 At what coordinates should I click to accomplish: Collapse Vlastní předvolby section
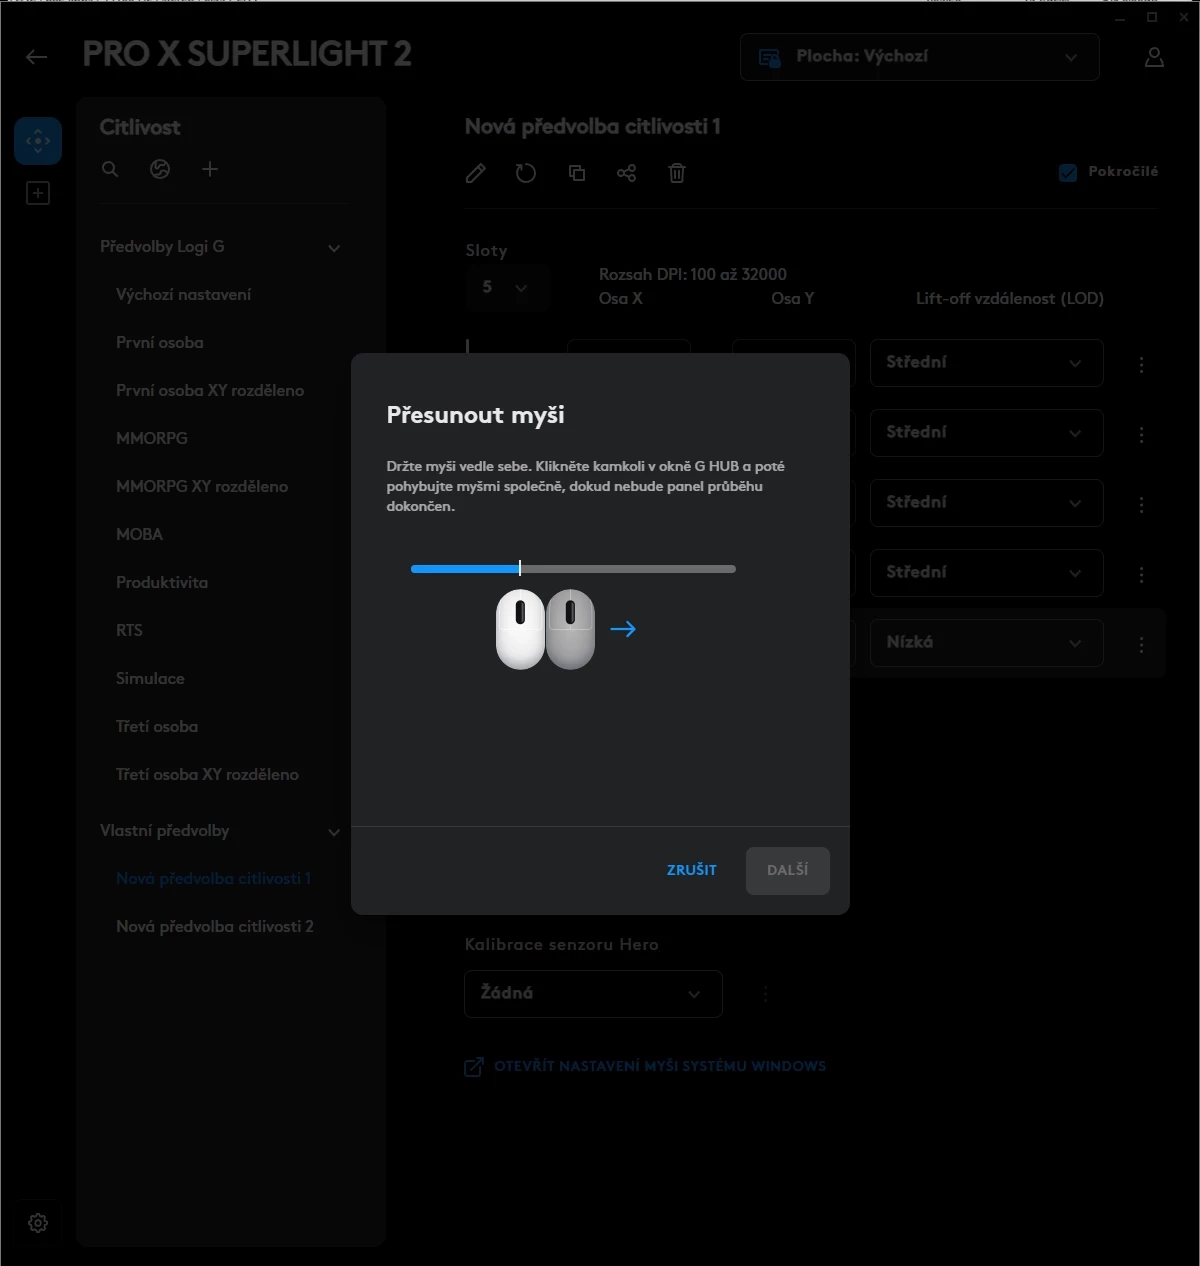click(334, 832)
